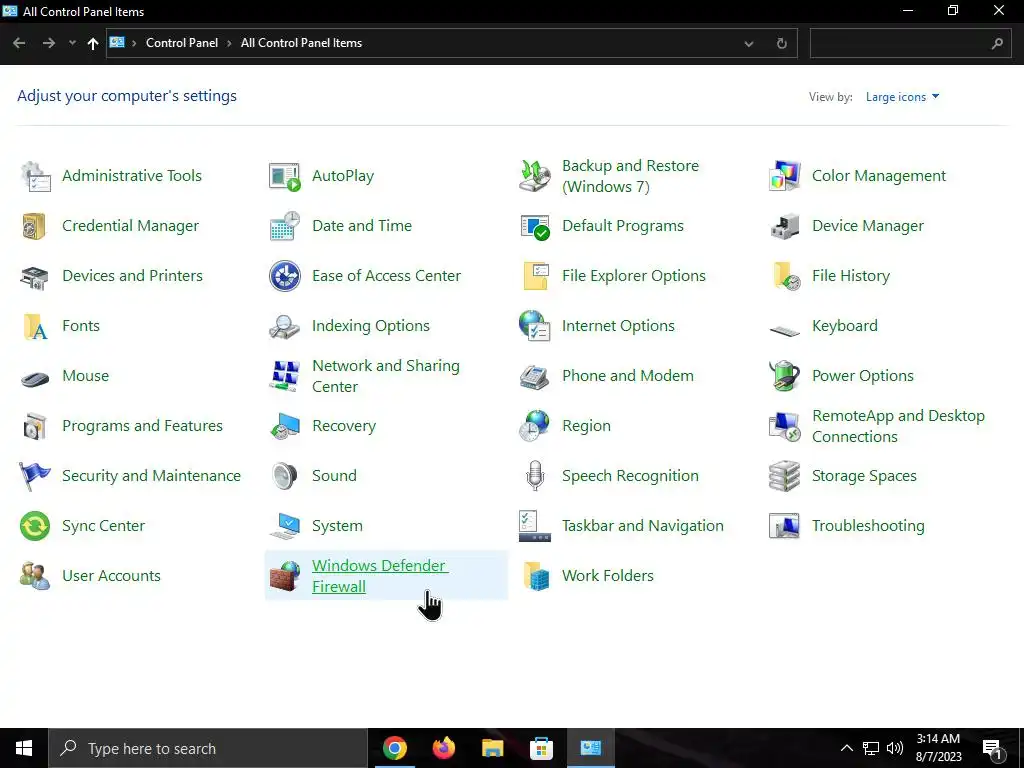
Task: Open the User Accounts link
Action: point(111,576)
